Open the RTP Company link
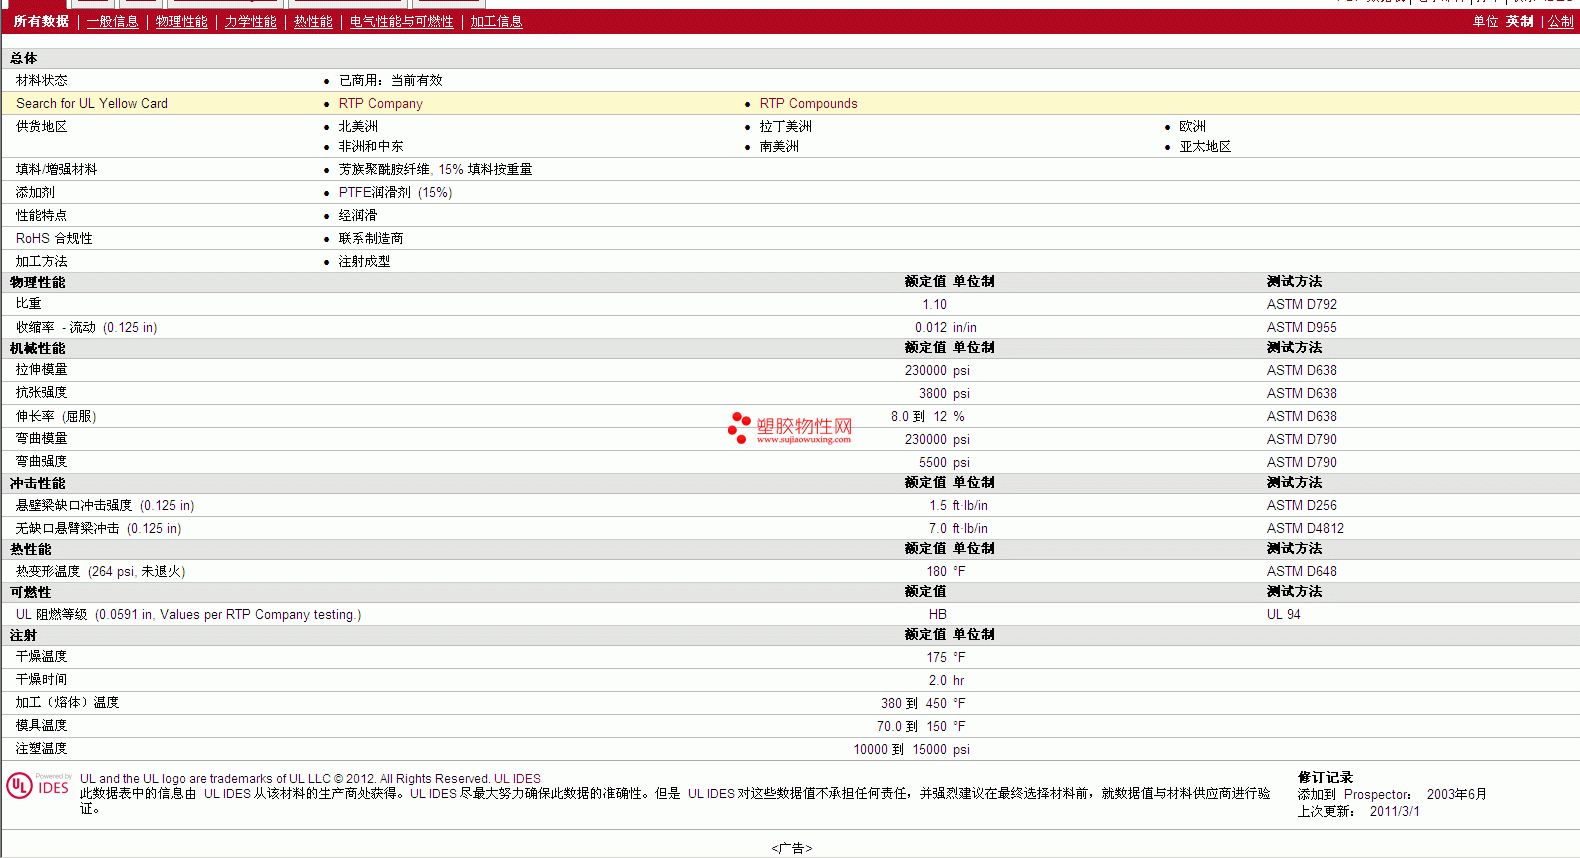 (380, 103)
